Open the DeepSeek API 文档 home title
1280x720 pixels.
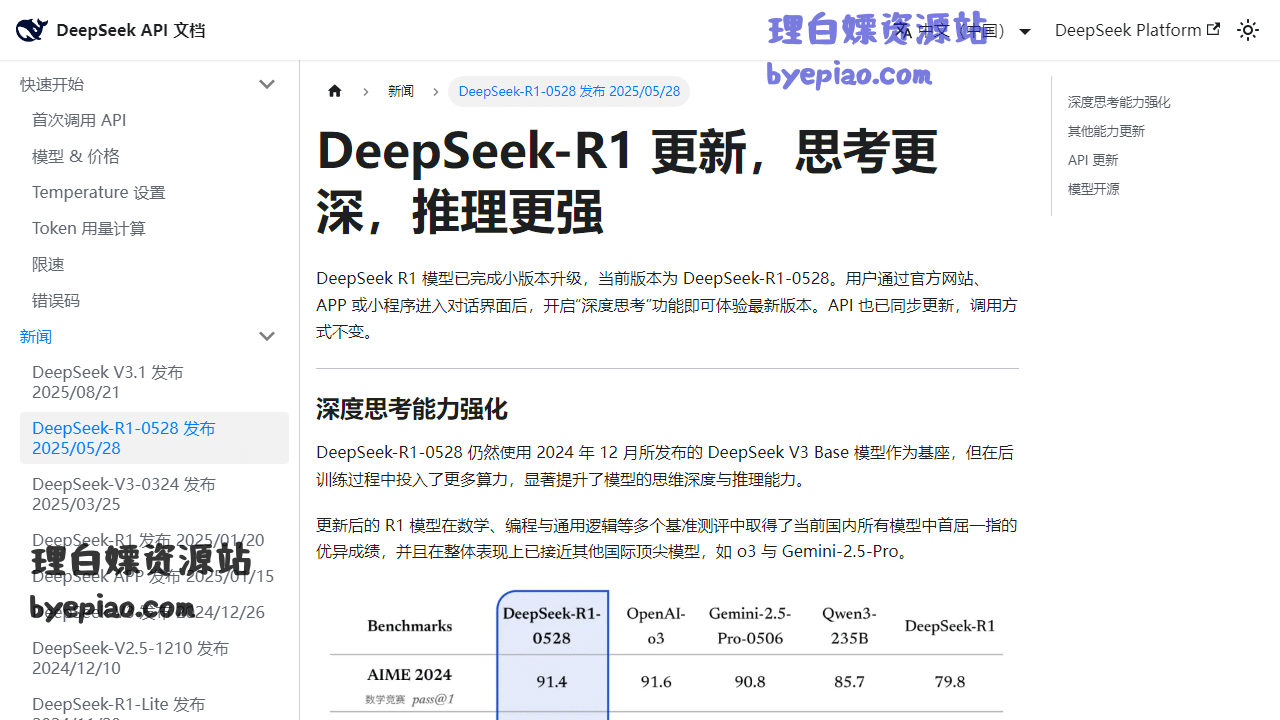[131, 30]
